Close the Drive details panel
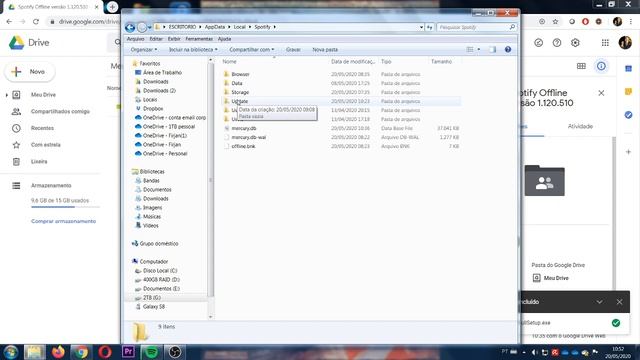640x360 pixels. click(x=601, y=93)
